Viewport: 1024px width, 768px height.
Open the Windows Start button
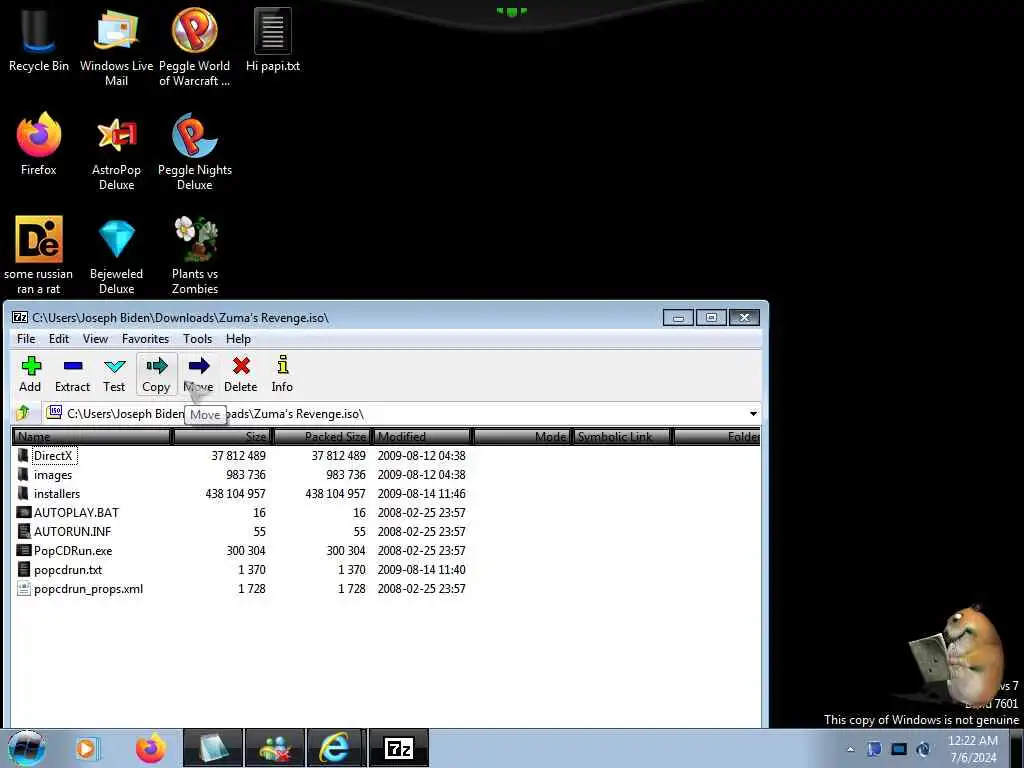(27, 748)
